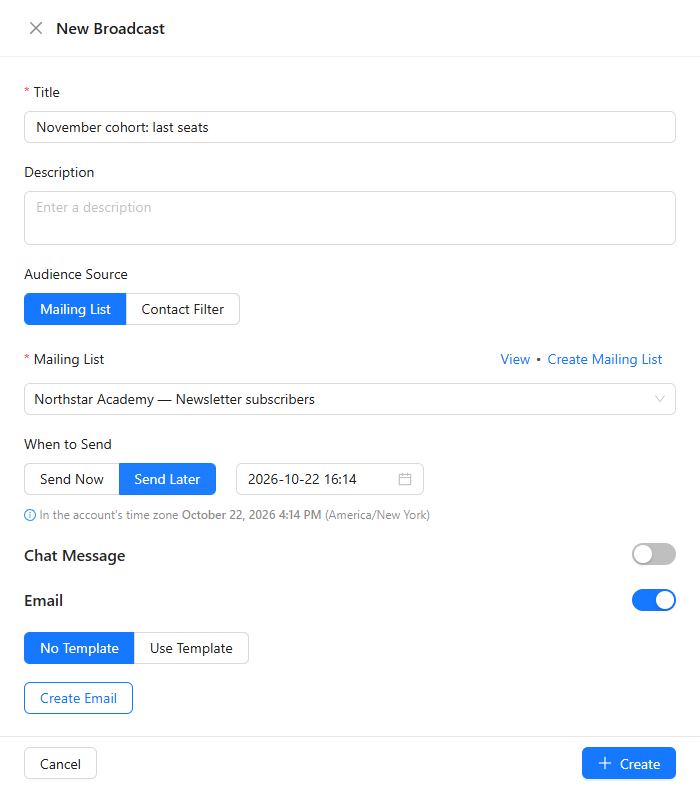This screenshot has width=700, height=789.
Task: Open the View mailing list link
Action: 515,359
